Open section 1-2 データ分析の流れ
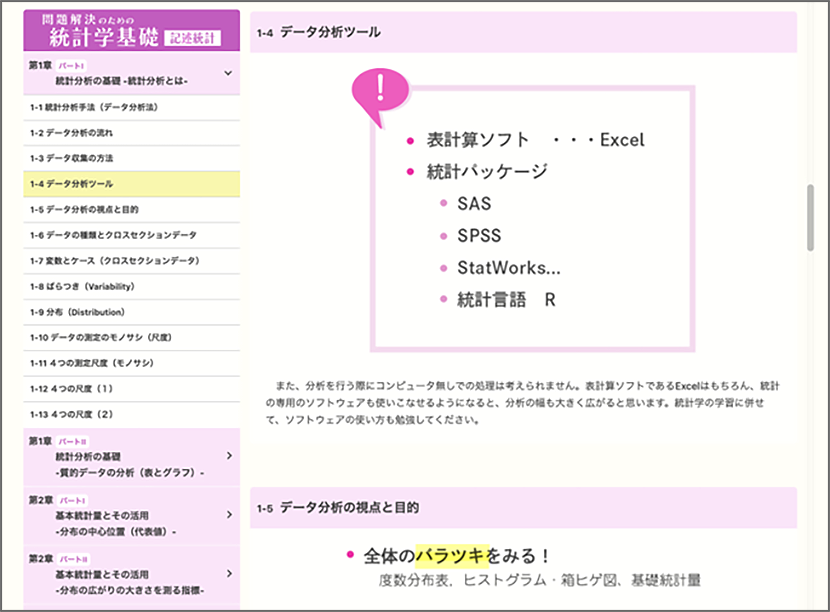This screenshot has height=612, width=830. point(131,133)
